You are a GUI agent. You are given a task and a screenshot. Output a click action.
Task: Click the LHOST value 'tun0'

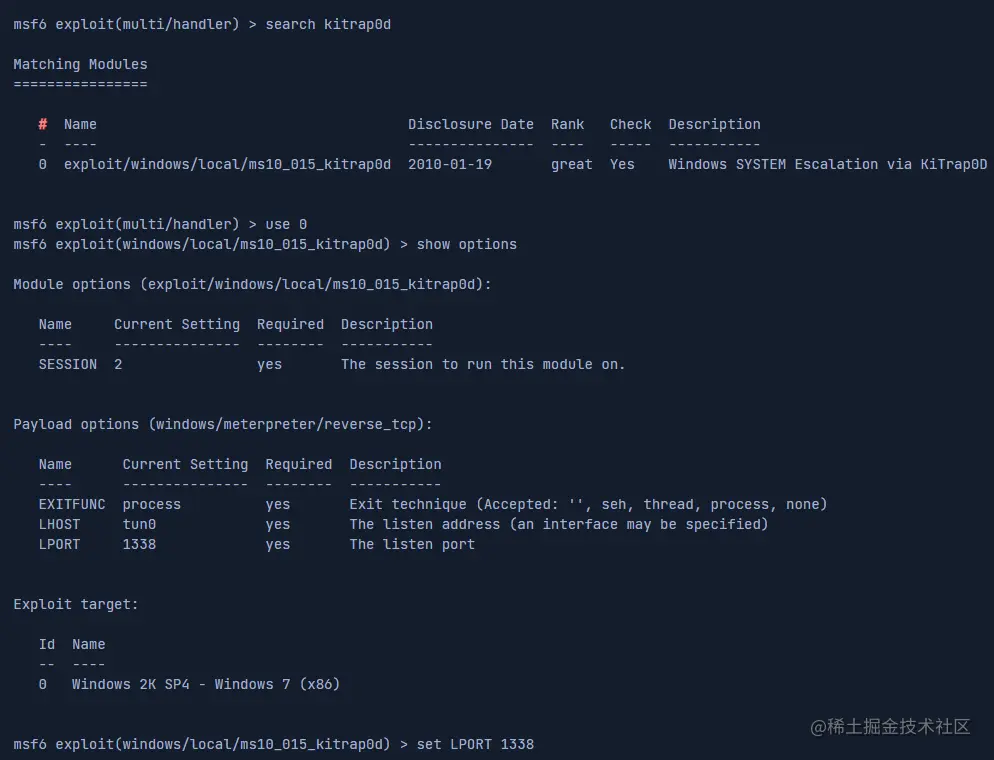click(139, 525)
